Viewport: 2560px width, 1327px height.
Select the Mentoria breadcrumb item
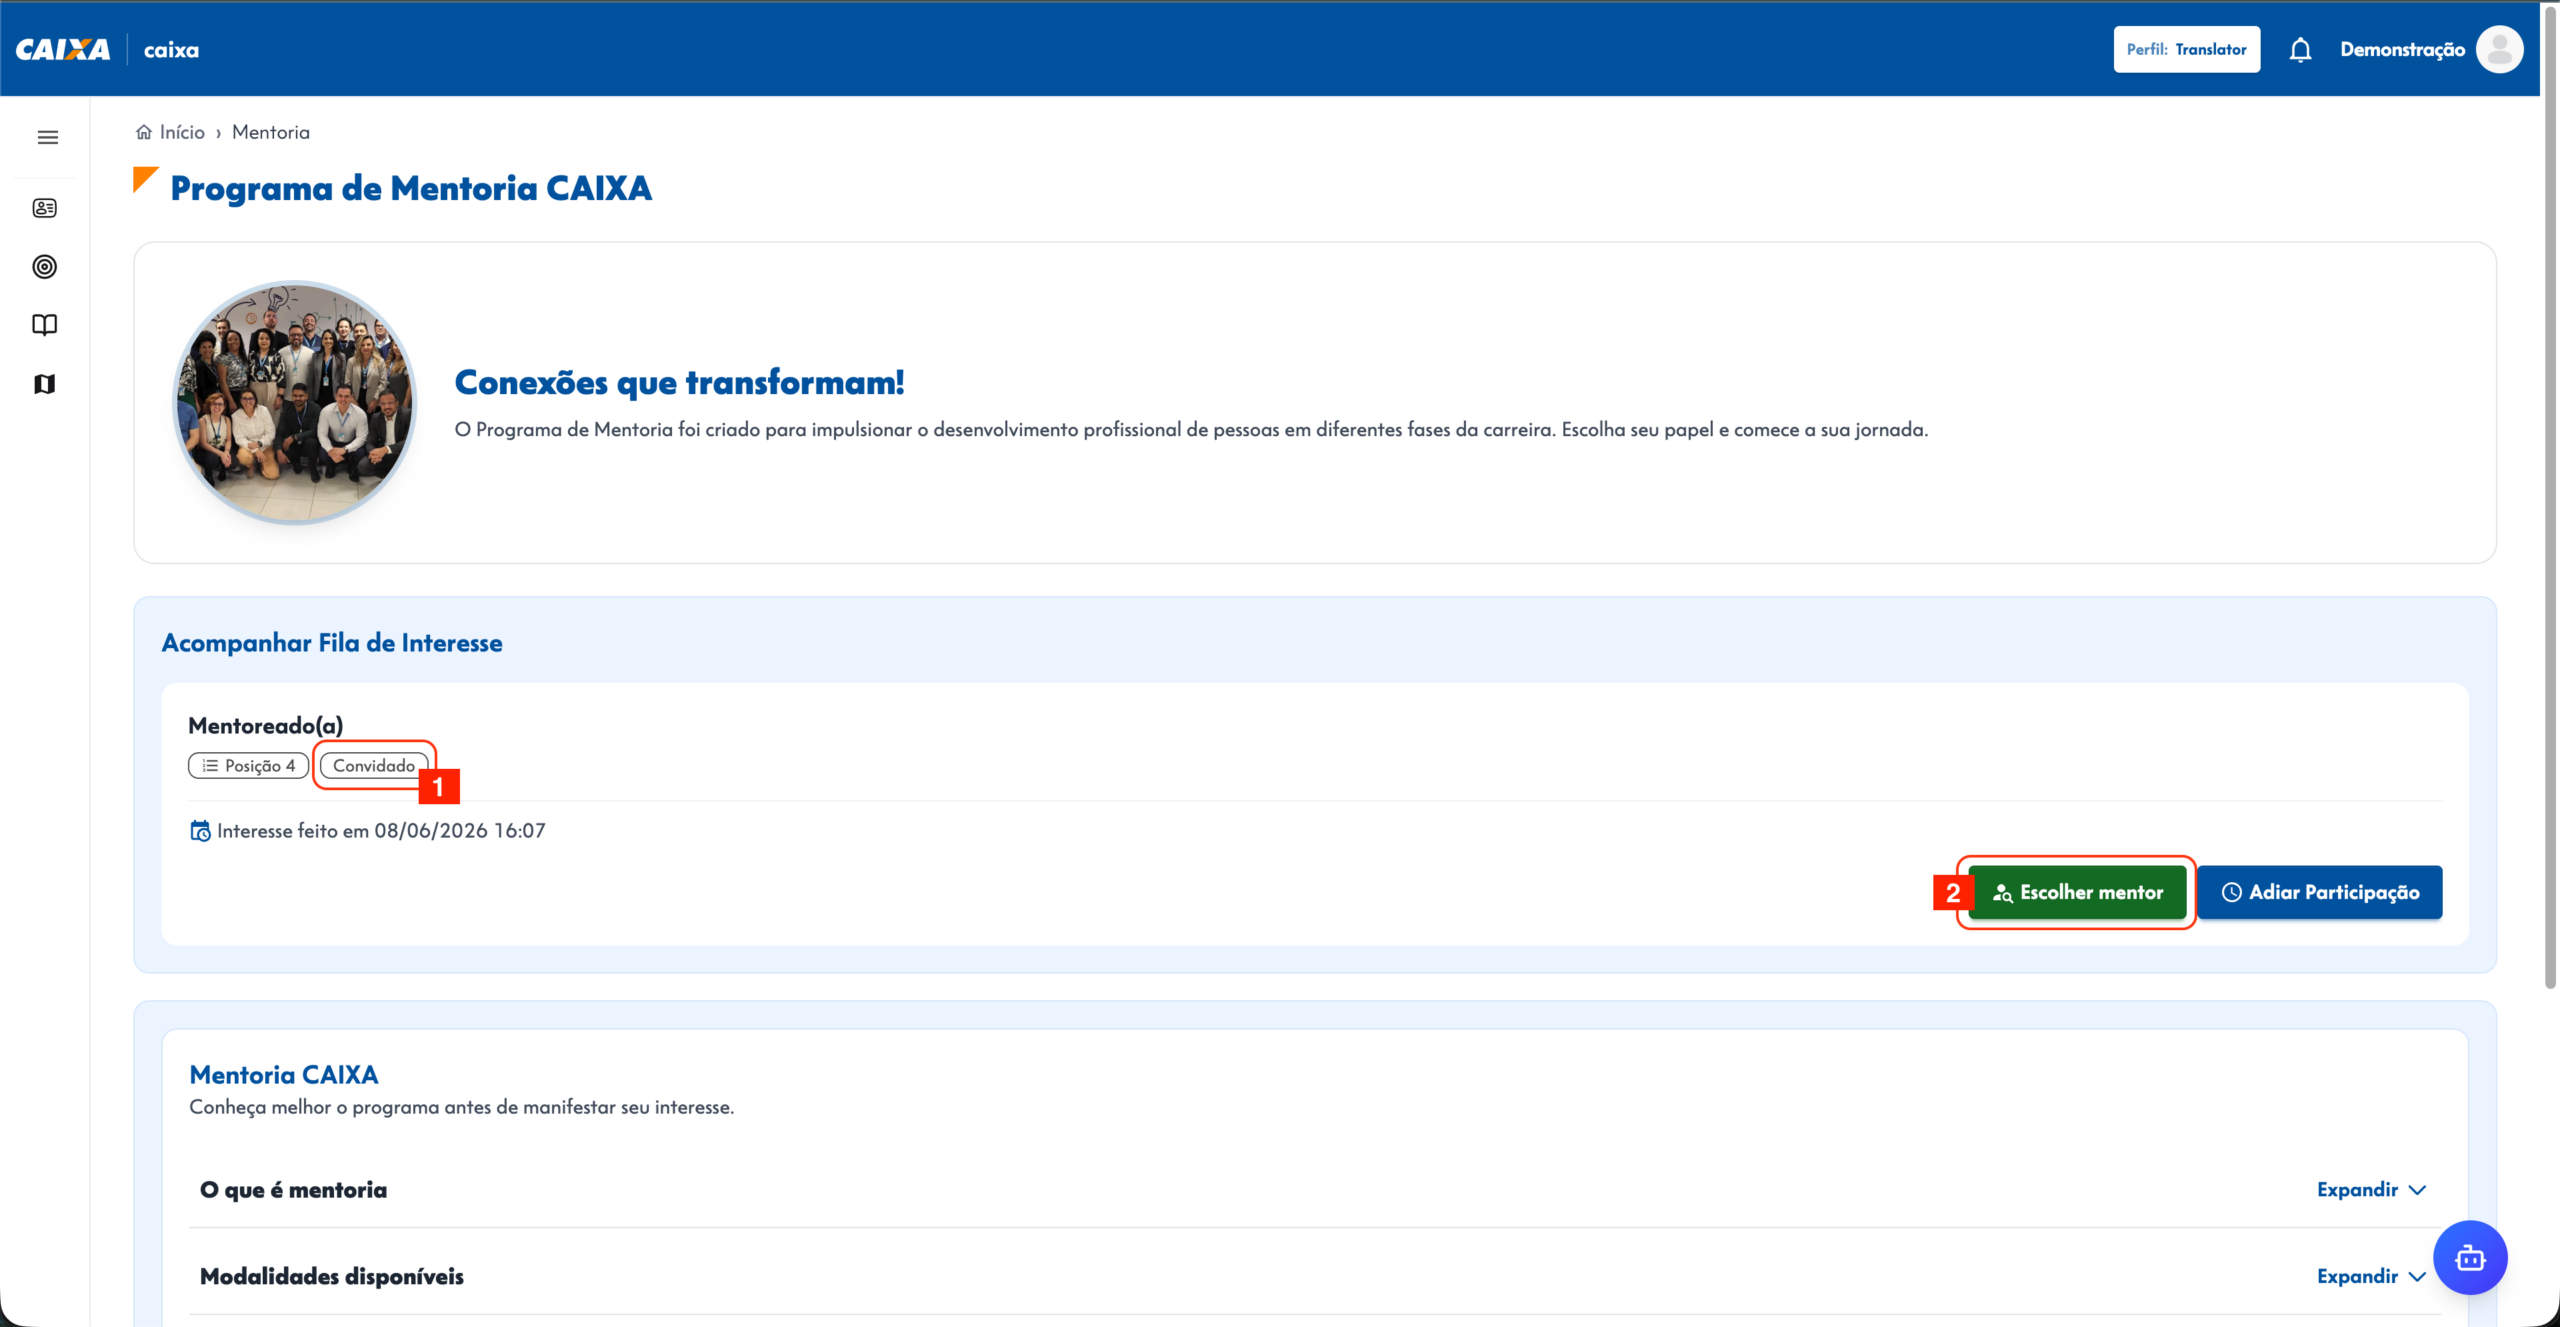pos(271,132)
